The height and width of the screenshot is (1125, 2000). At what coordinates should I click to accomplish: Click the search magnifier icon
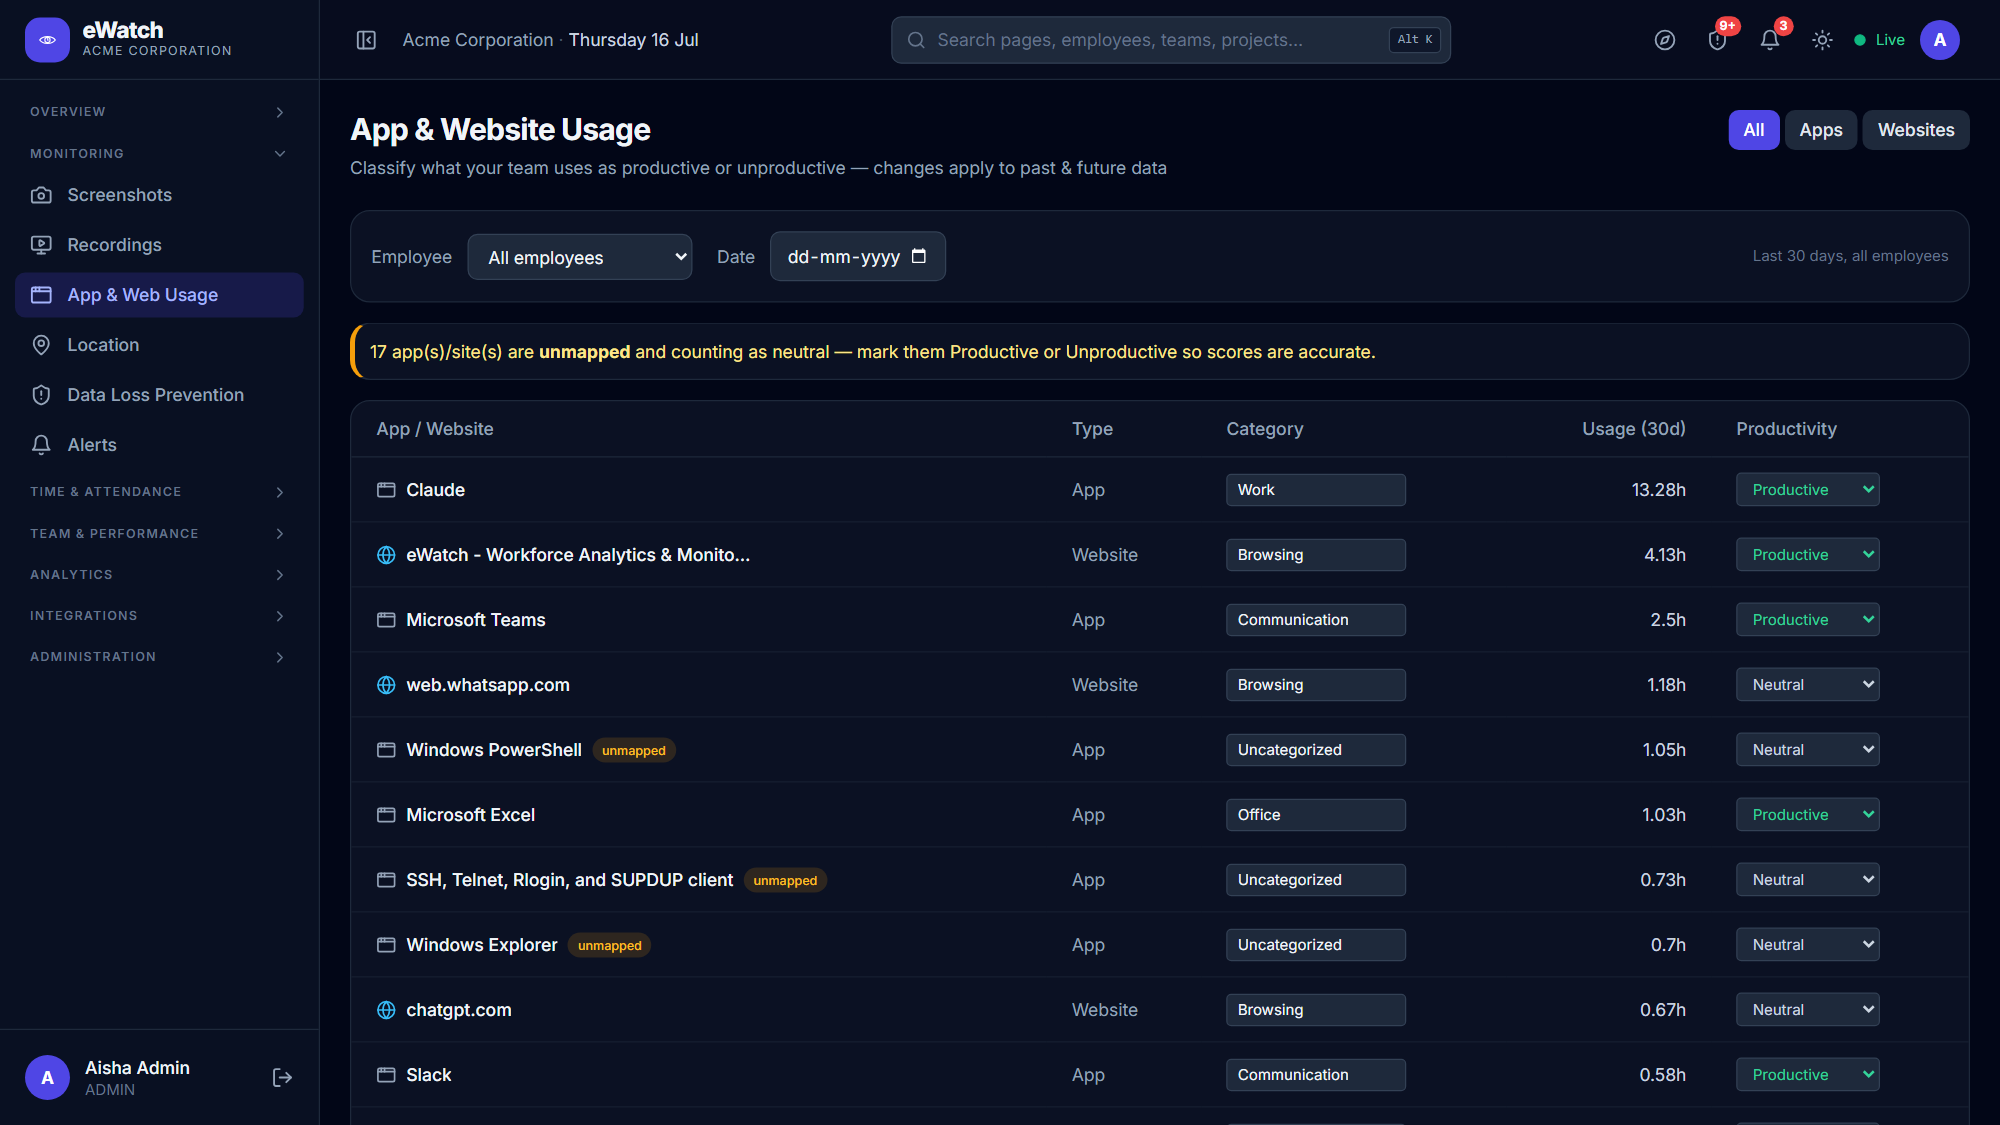(x=915, y=40)
